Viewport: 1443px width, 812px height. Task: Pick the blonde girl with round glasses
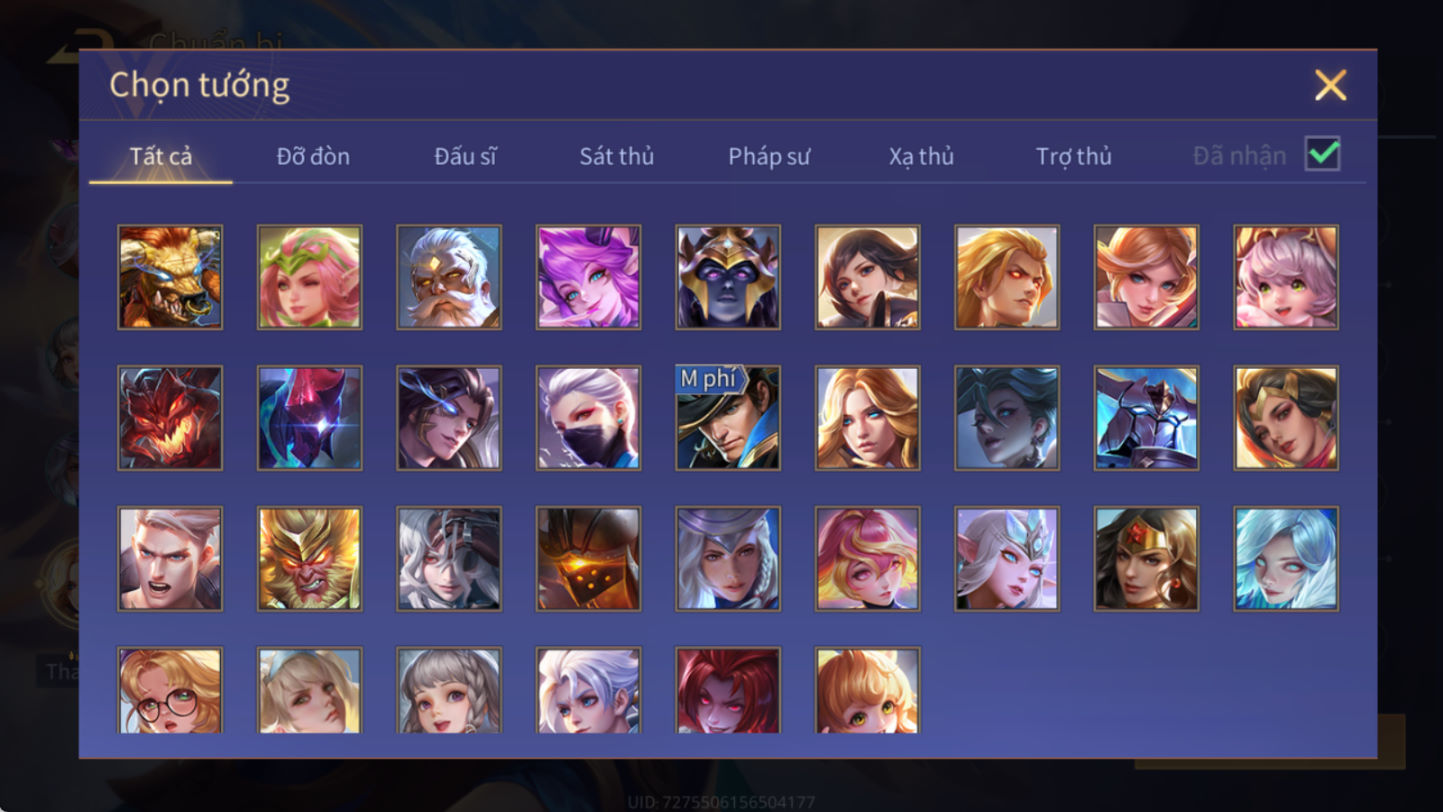coord(170,691)
